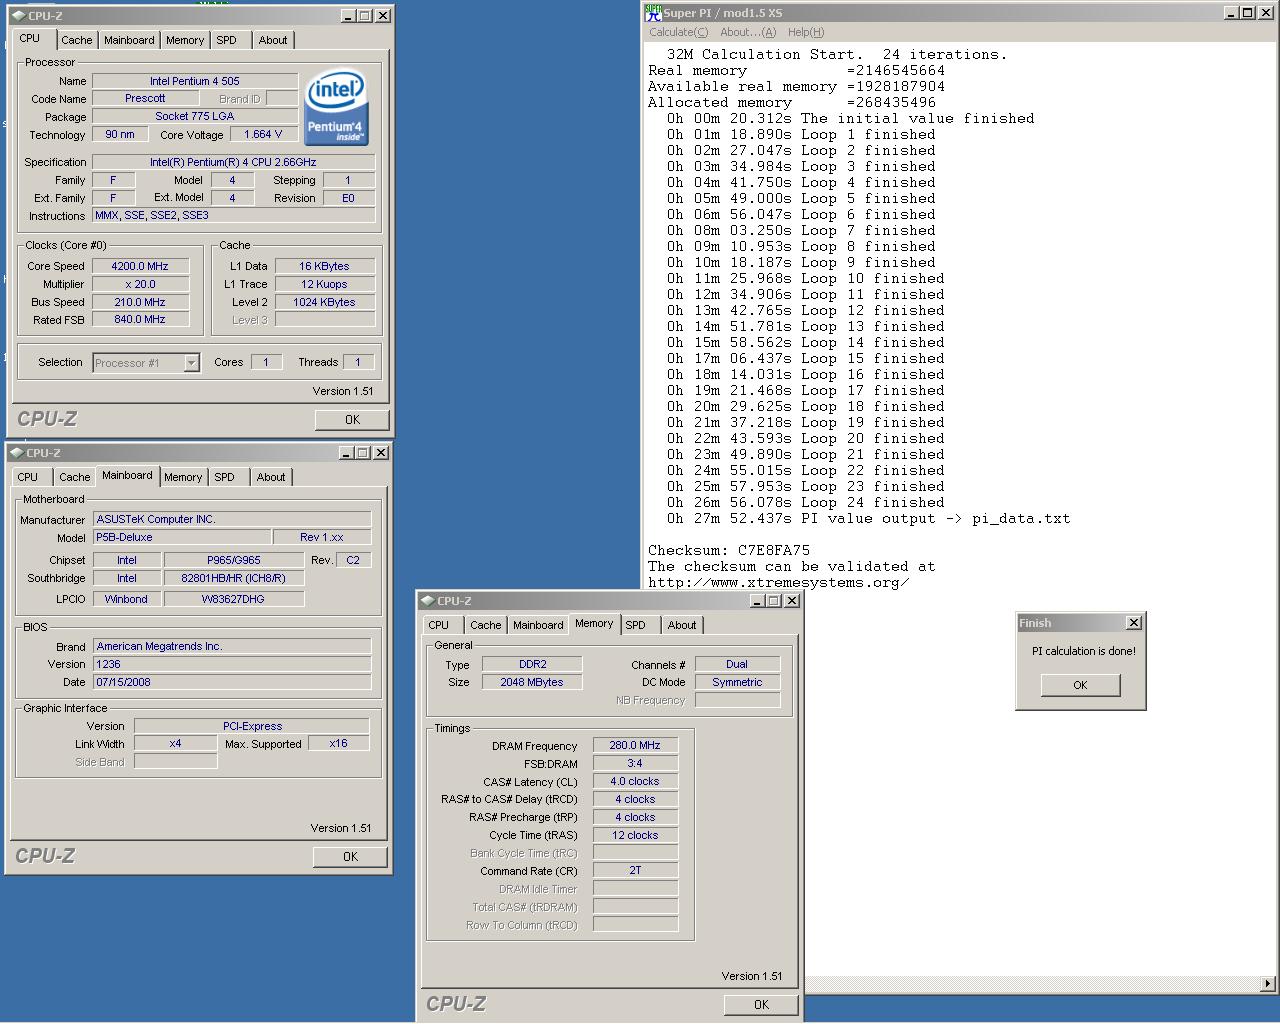The image size is (1280, 1024).
Task: Click the Core Speed 4200.0 MHz value
Action: (x=140, y=266)
